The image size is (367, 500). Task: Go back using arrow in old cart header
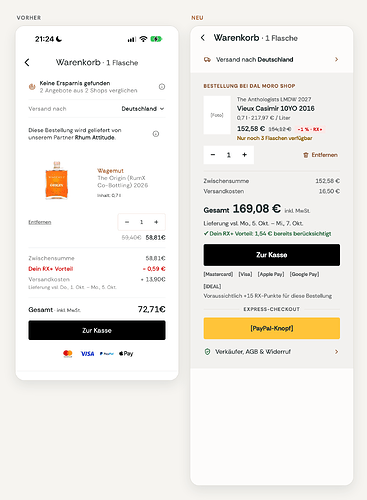click(x=27, y=62)
